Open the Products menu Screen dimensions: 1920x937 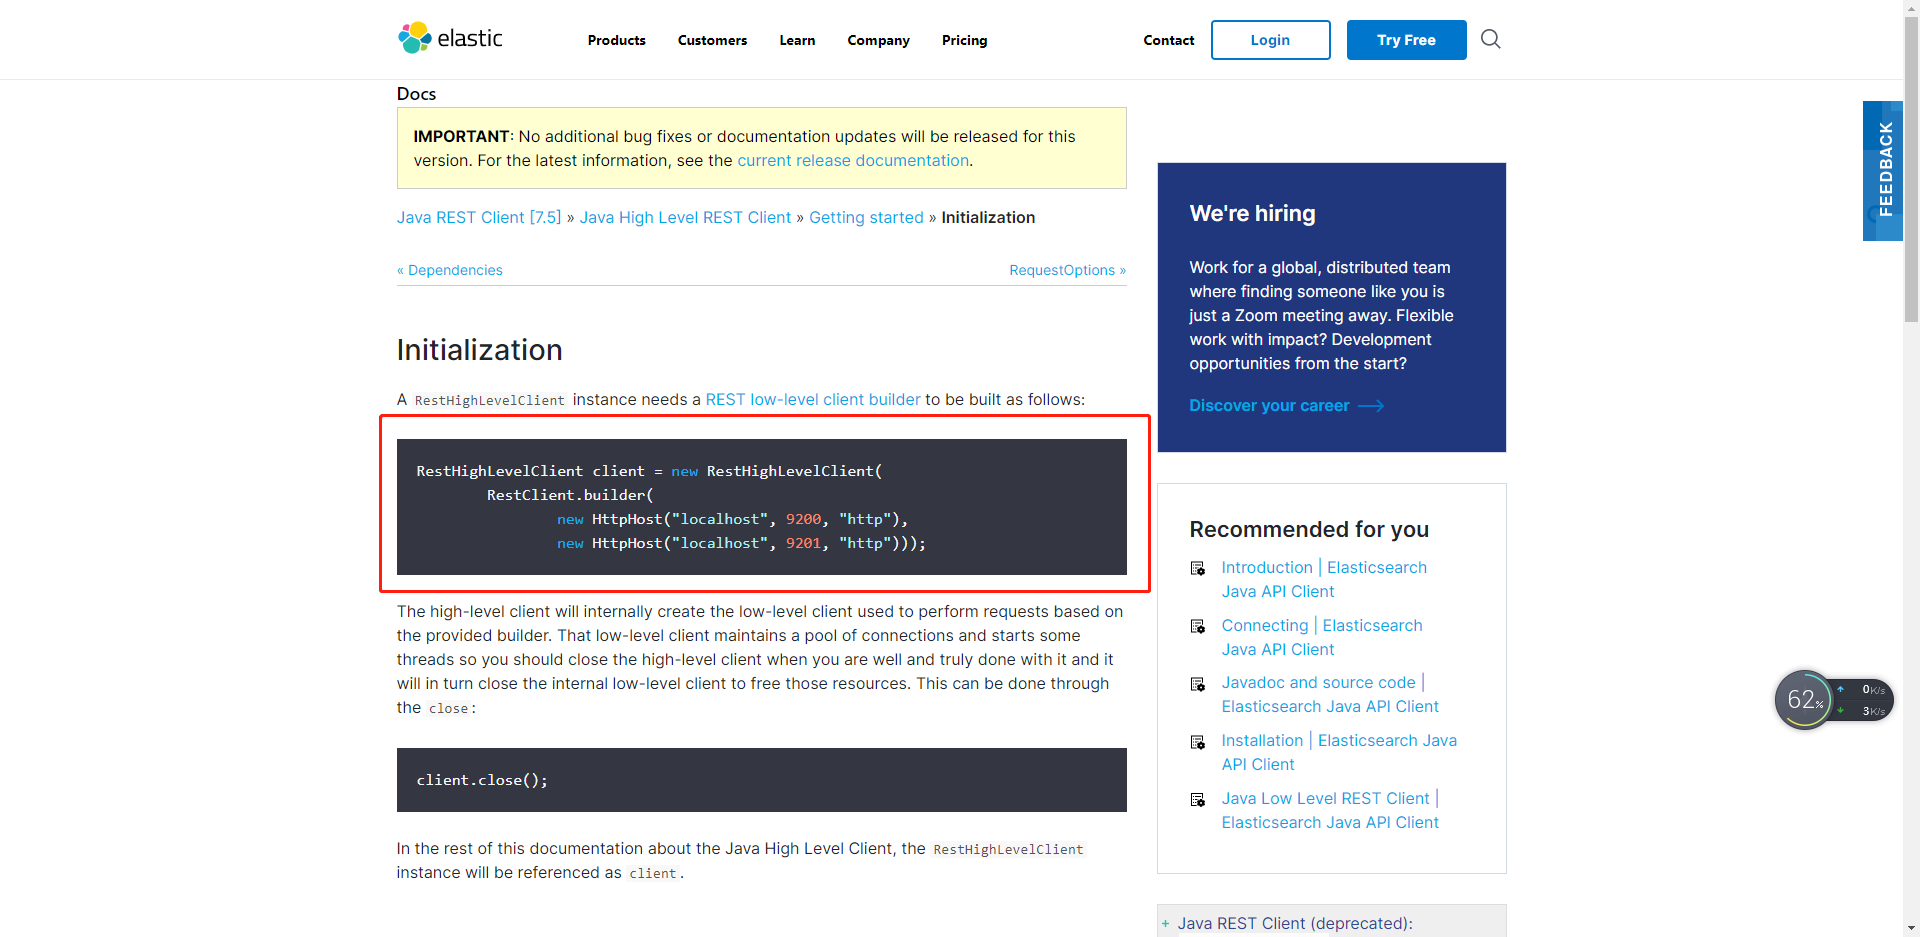click(616, 40)
